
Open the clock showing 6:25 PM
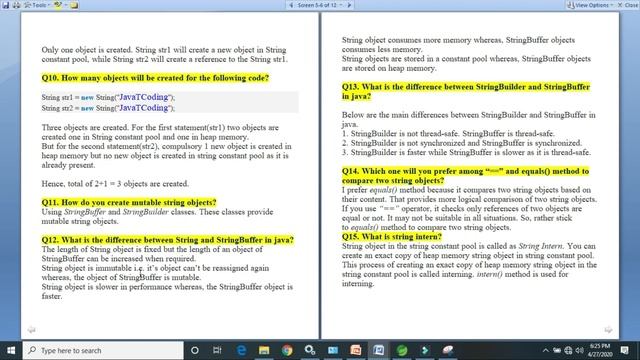coord(600,350)
